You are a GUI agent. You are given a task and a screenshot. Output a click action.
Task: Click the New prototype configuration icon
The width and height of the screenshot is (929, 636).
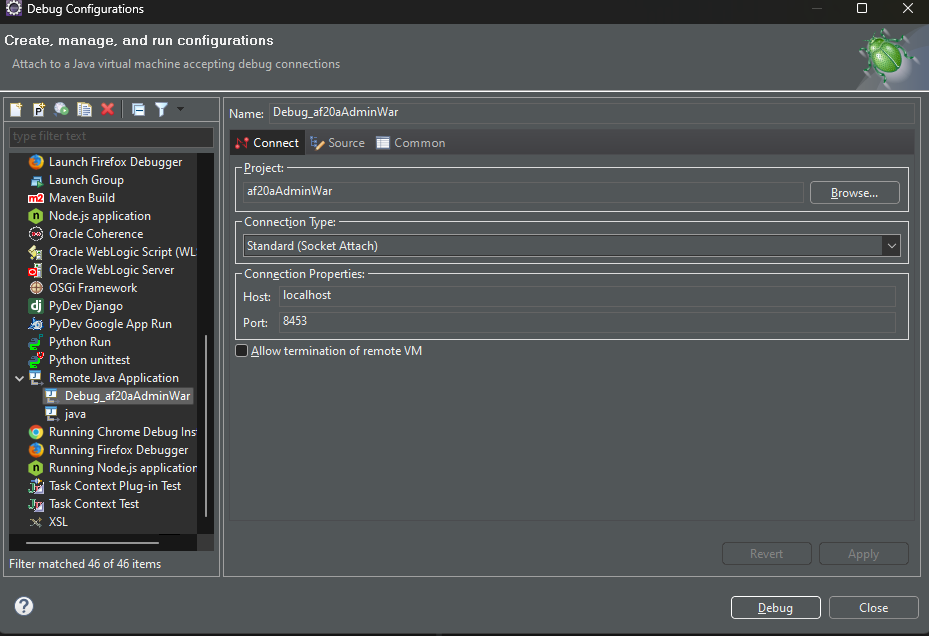click(x=39, y=110)
